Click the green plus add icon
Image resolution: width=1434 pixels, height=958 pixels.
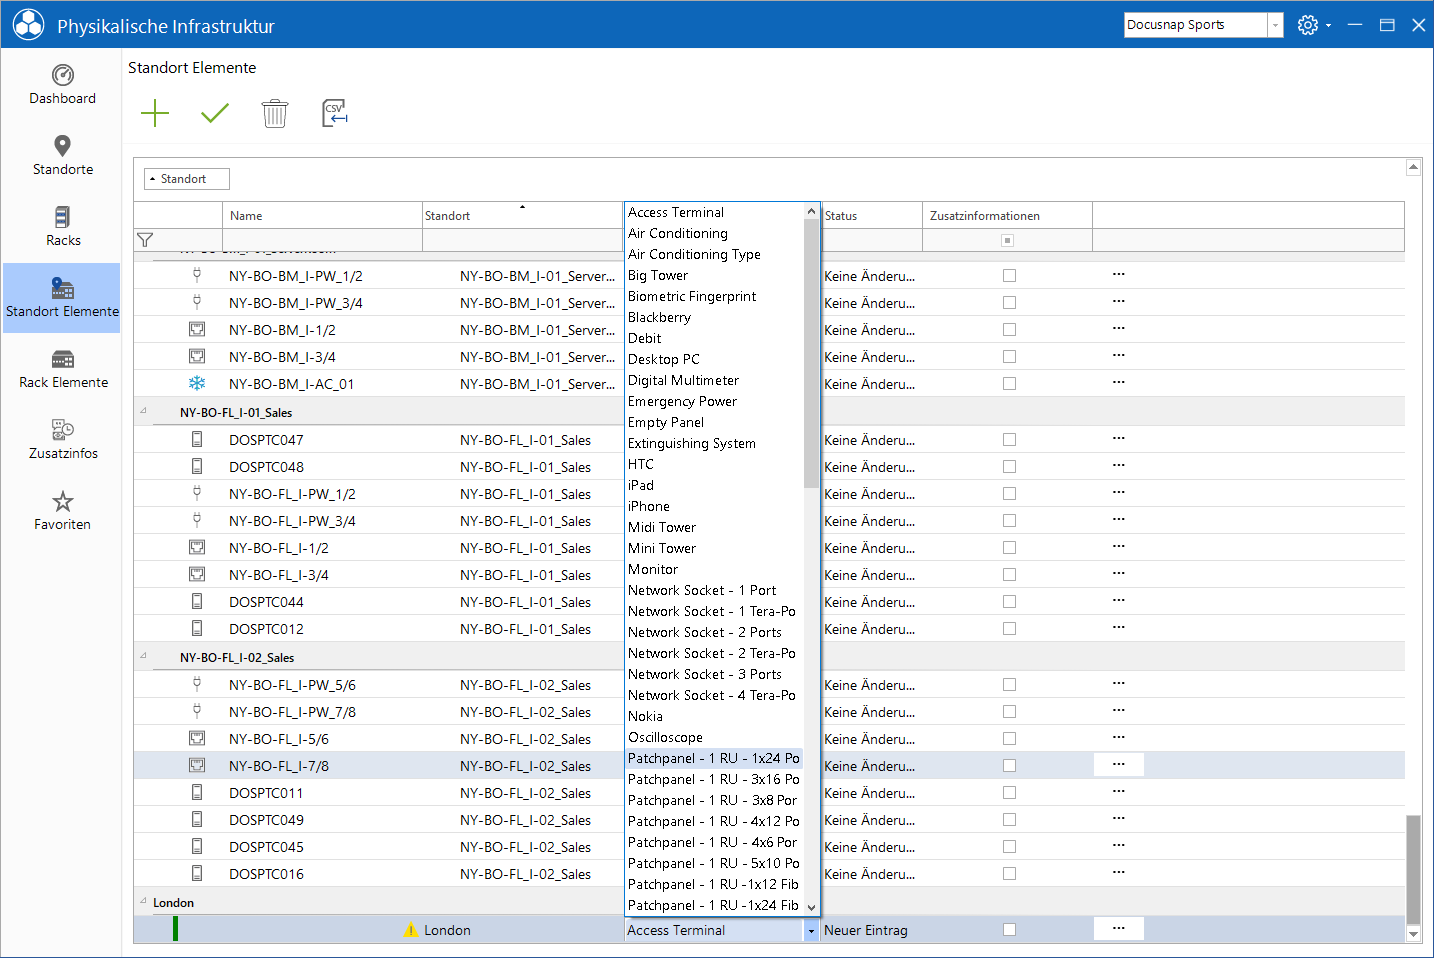[x=155, y=113]
